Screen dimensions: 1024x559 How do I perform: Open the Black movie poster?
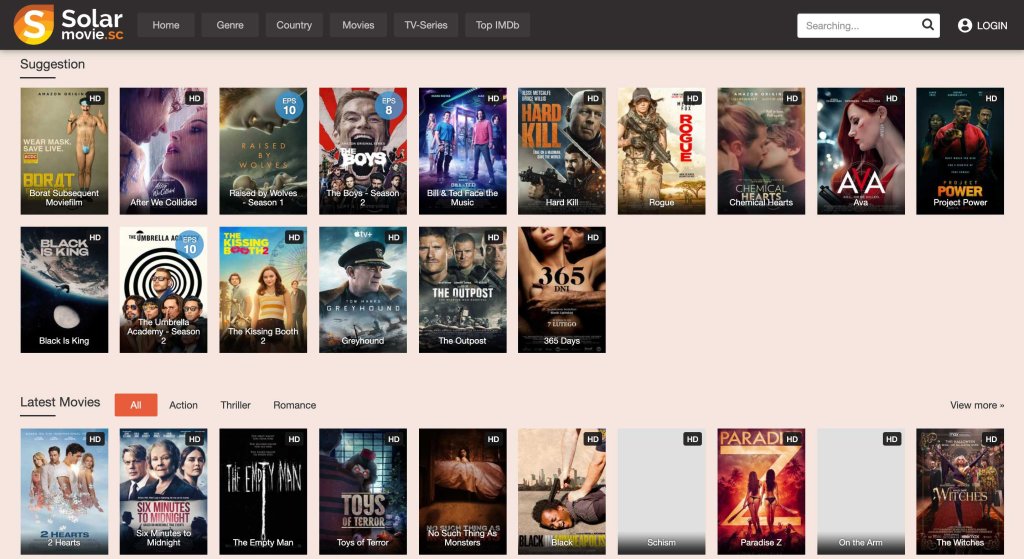562,491
